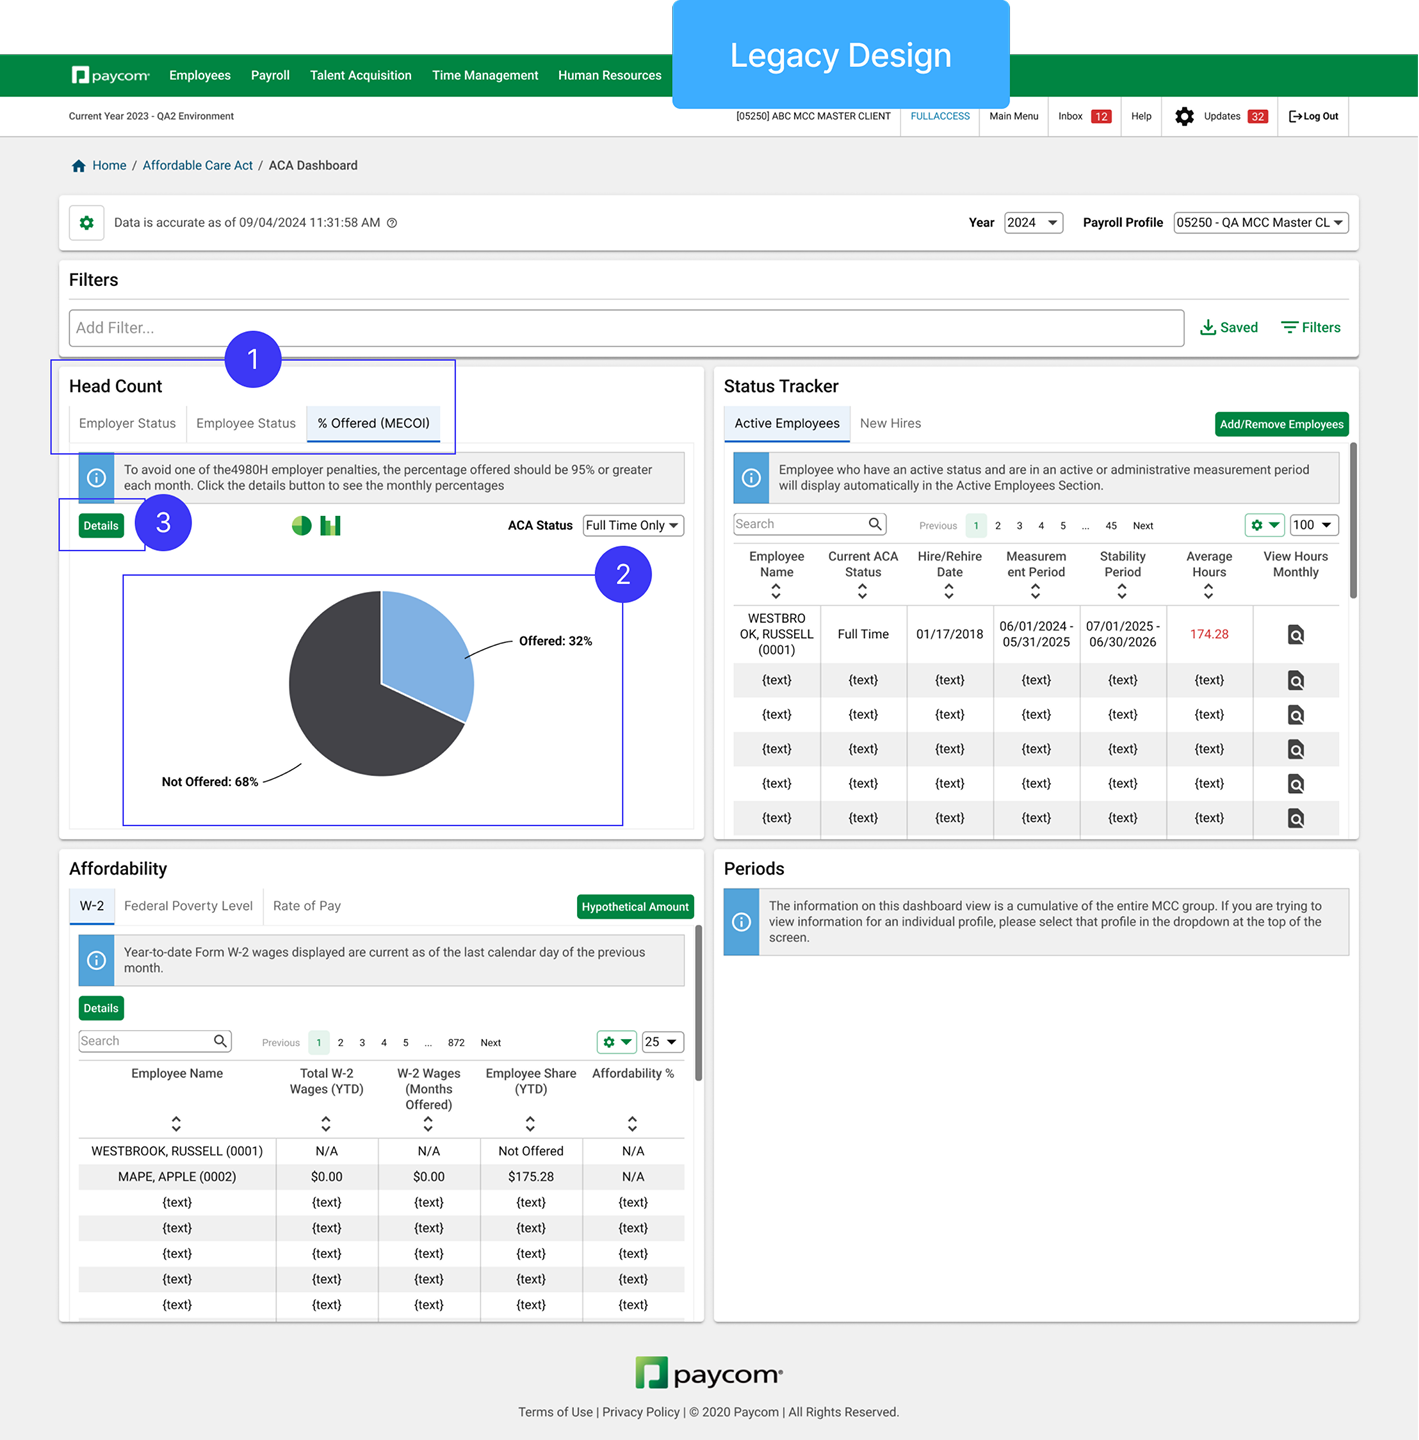Select the Federal Poverty Level tab
This screenshot has height=1440, width=1419.
point(188,906)
